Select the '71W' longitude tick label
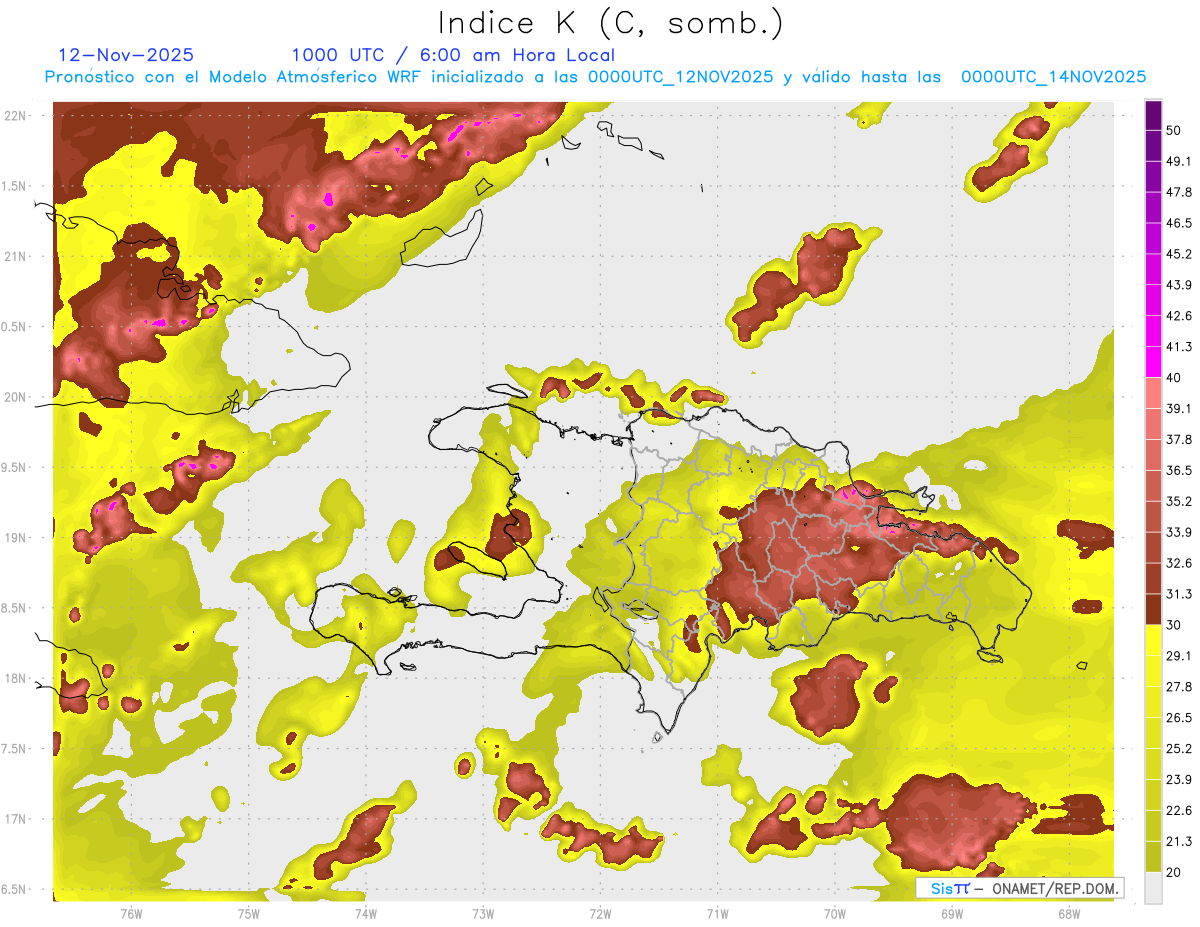Screen dimensions: 1200x927 click(717, 913)
